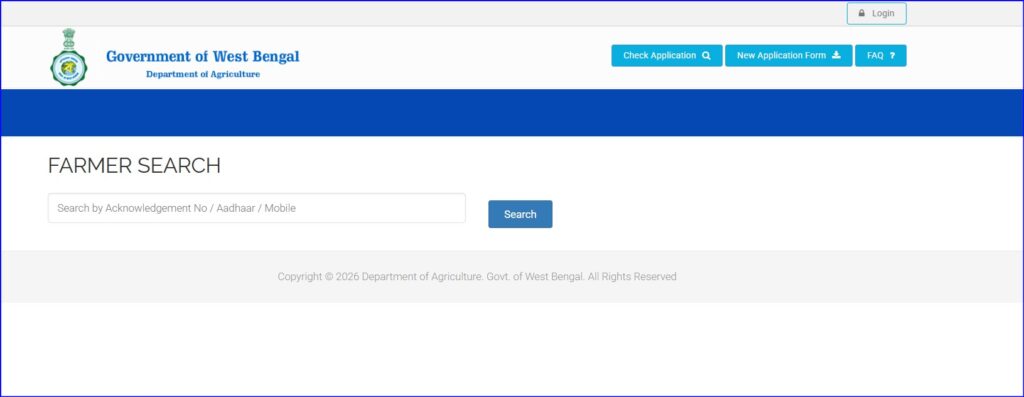This screenshot has width=1024, height=397.
Task: Click the download icon in New Application Form
Action: [x=836, y=56]
